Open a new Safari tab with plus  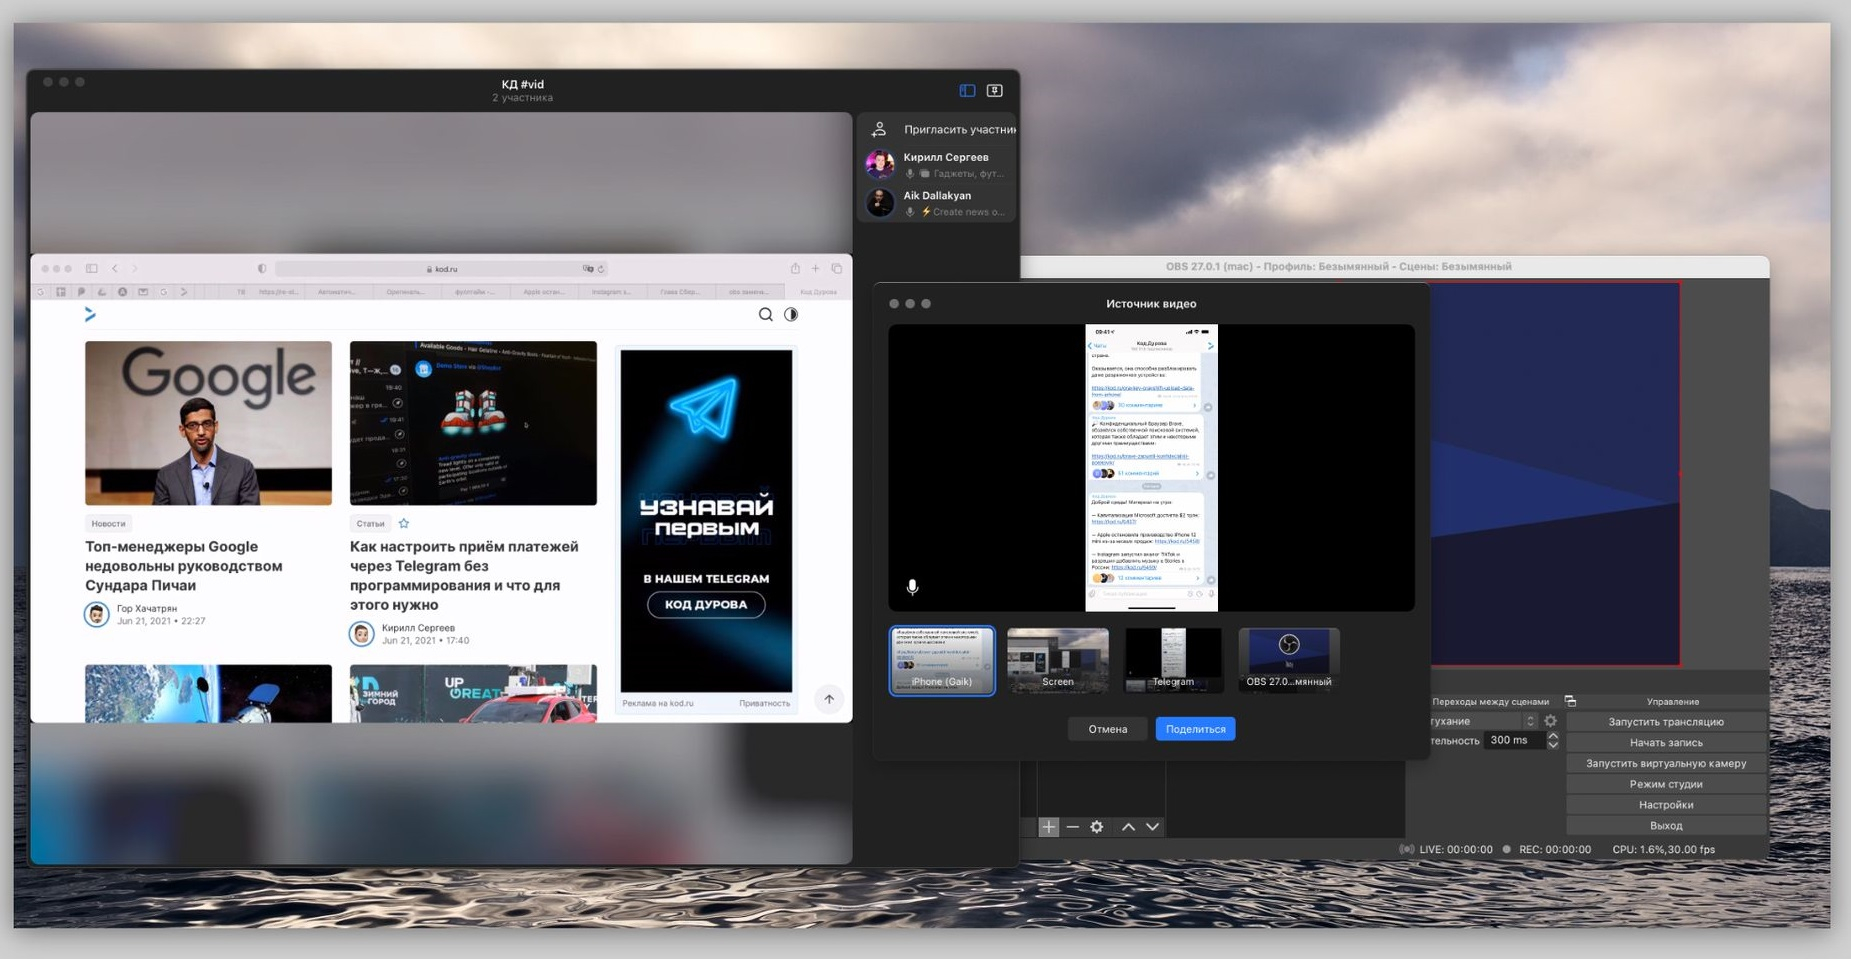[x=816, y=268]
